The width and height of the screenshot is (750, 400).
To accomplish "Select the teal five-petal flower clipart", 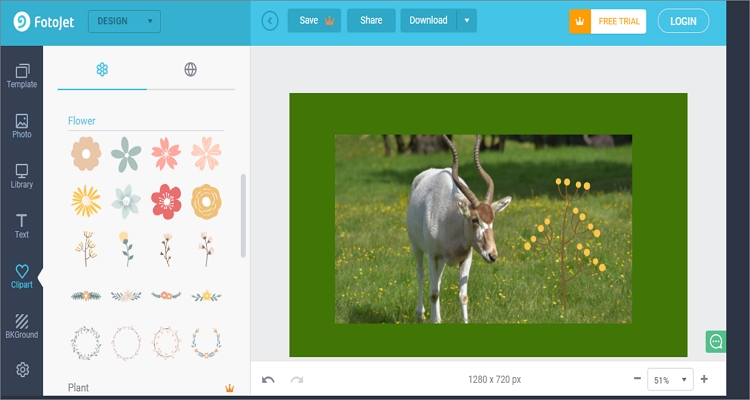I will (126, 154).
